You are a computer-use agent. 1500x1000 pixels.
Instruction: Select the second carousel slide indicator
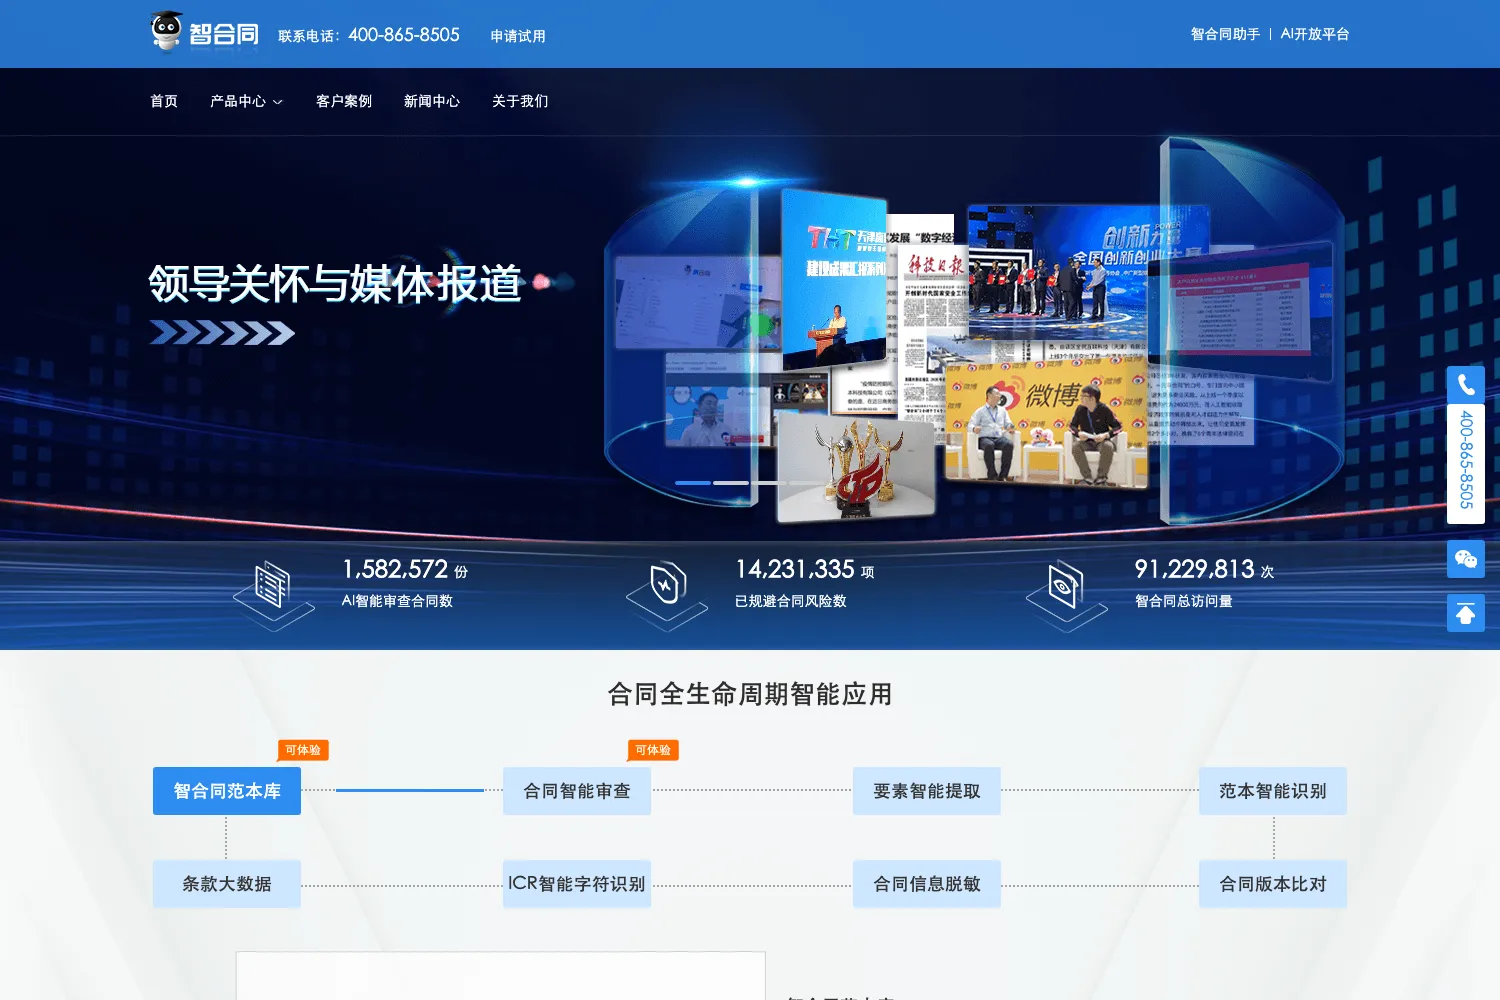point(731,483)
